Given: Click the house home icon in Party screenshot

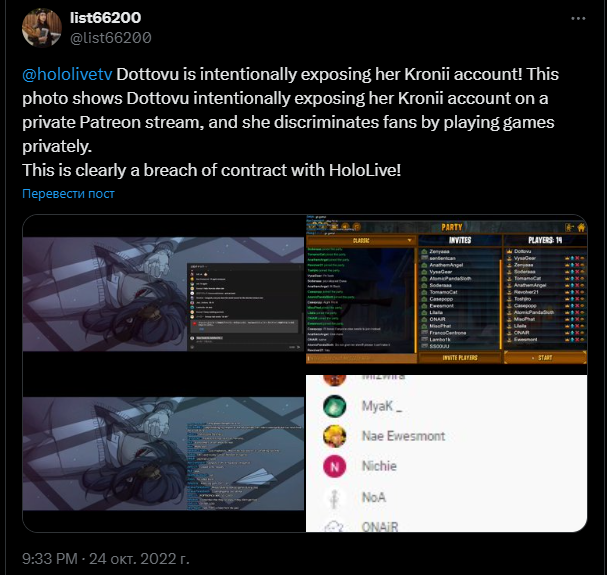Looking at the screenshot, I should 581,228.
